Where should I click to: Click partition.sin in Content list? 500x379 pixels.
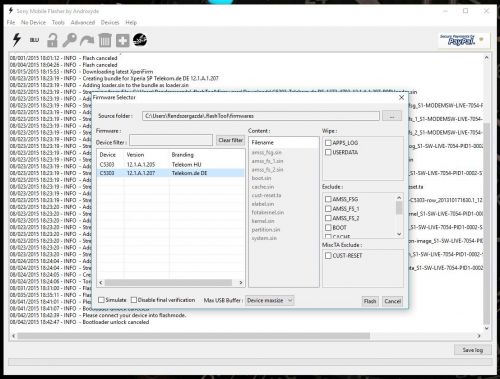tap(266, 230)
